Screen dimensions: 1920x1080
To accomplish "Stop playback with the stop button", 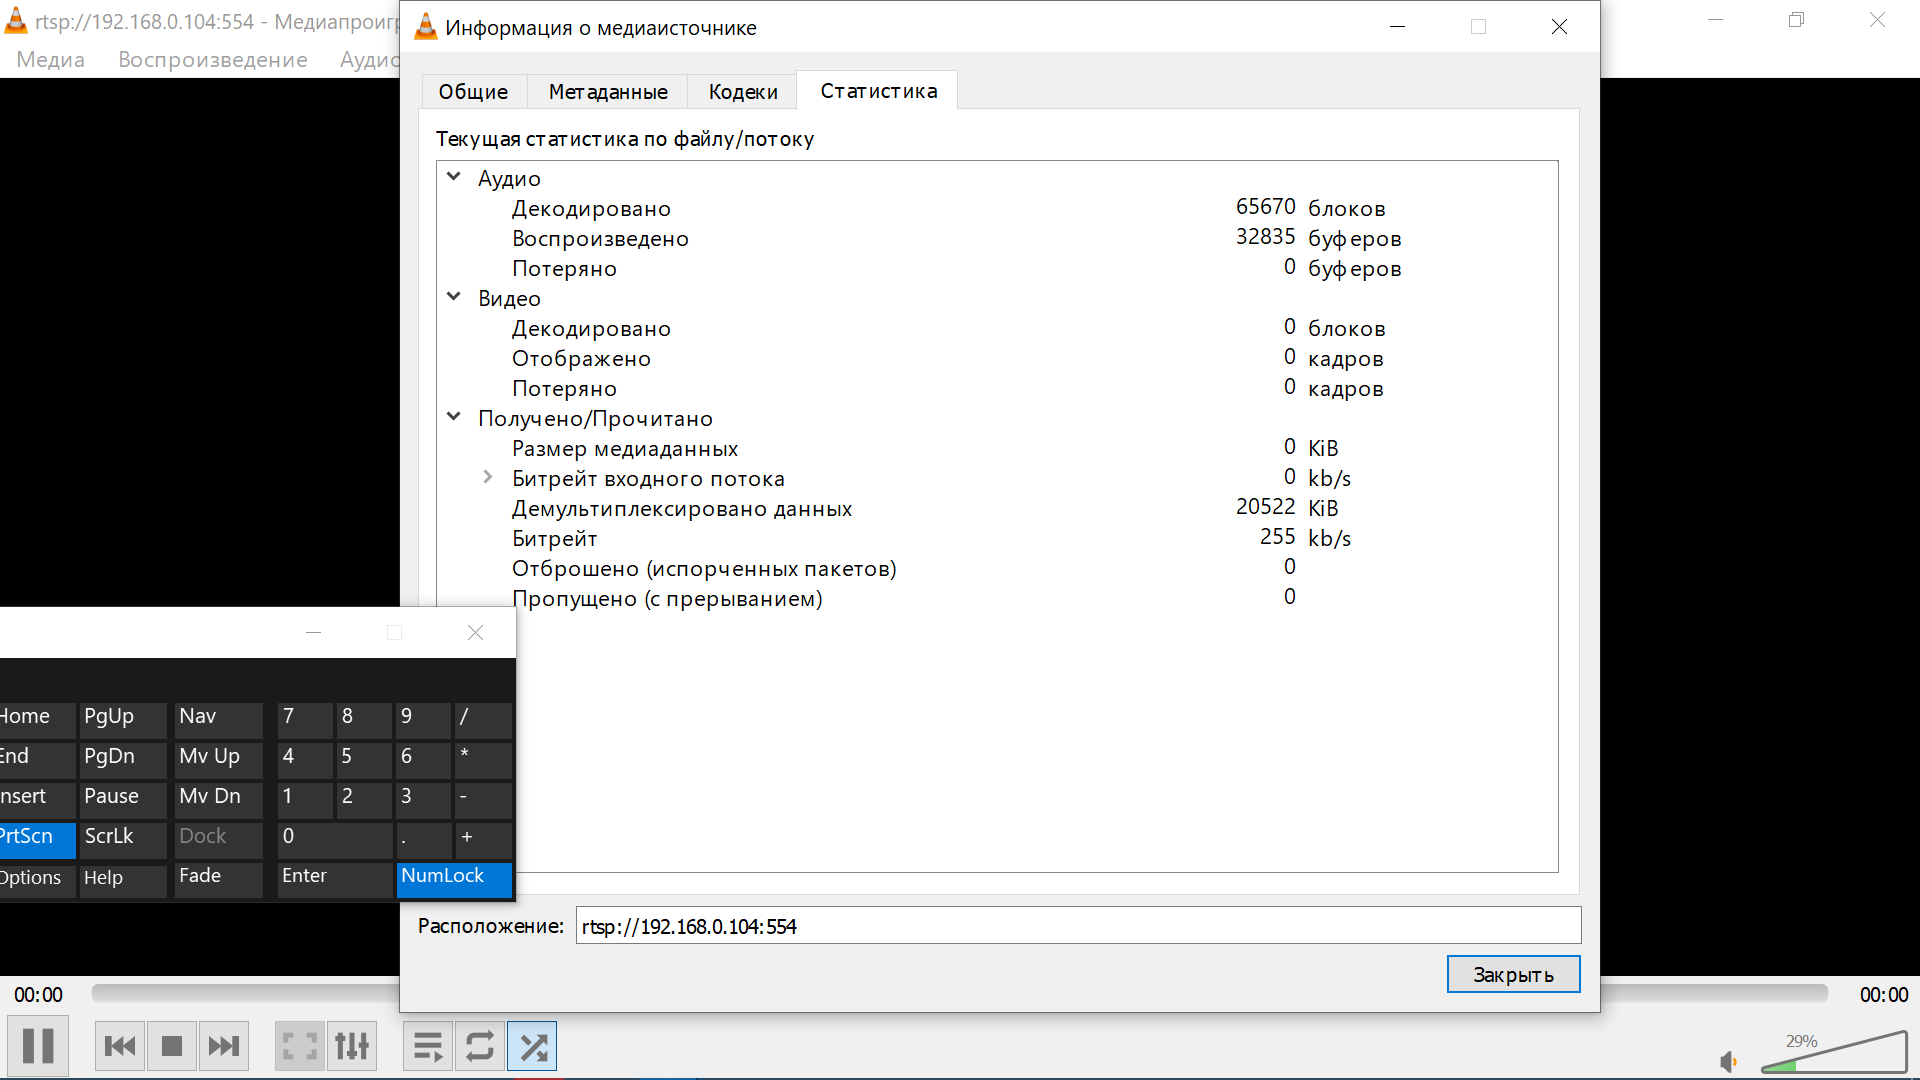I will pyautogui.click(x=172, y=1046).
